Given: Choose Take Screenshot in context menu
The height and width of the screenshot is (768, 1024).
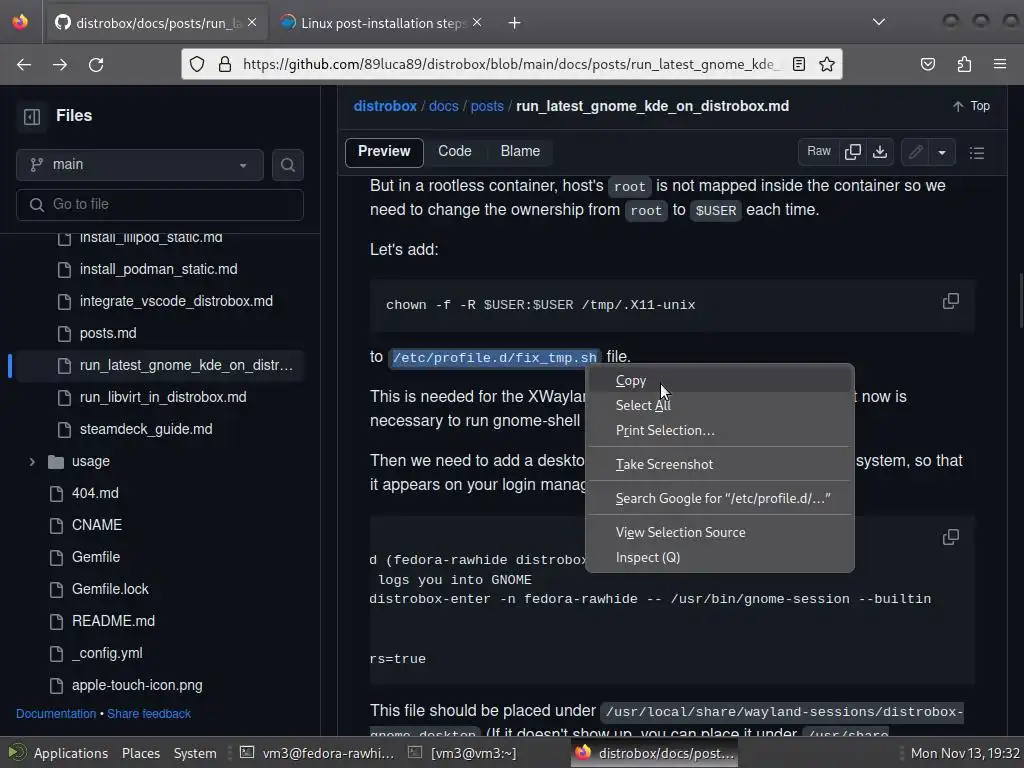Looking at the screenshot, I should coord(720,464).
